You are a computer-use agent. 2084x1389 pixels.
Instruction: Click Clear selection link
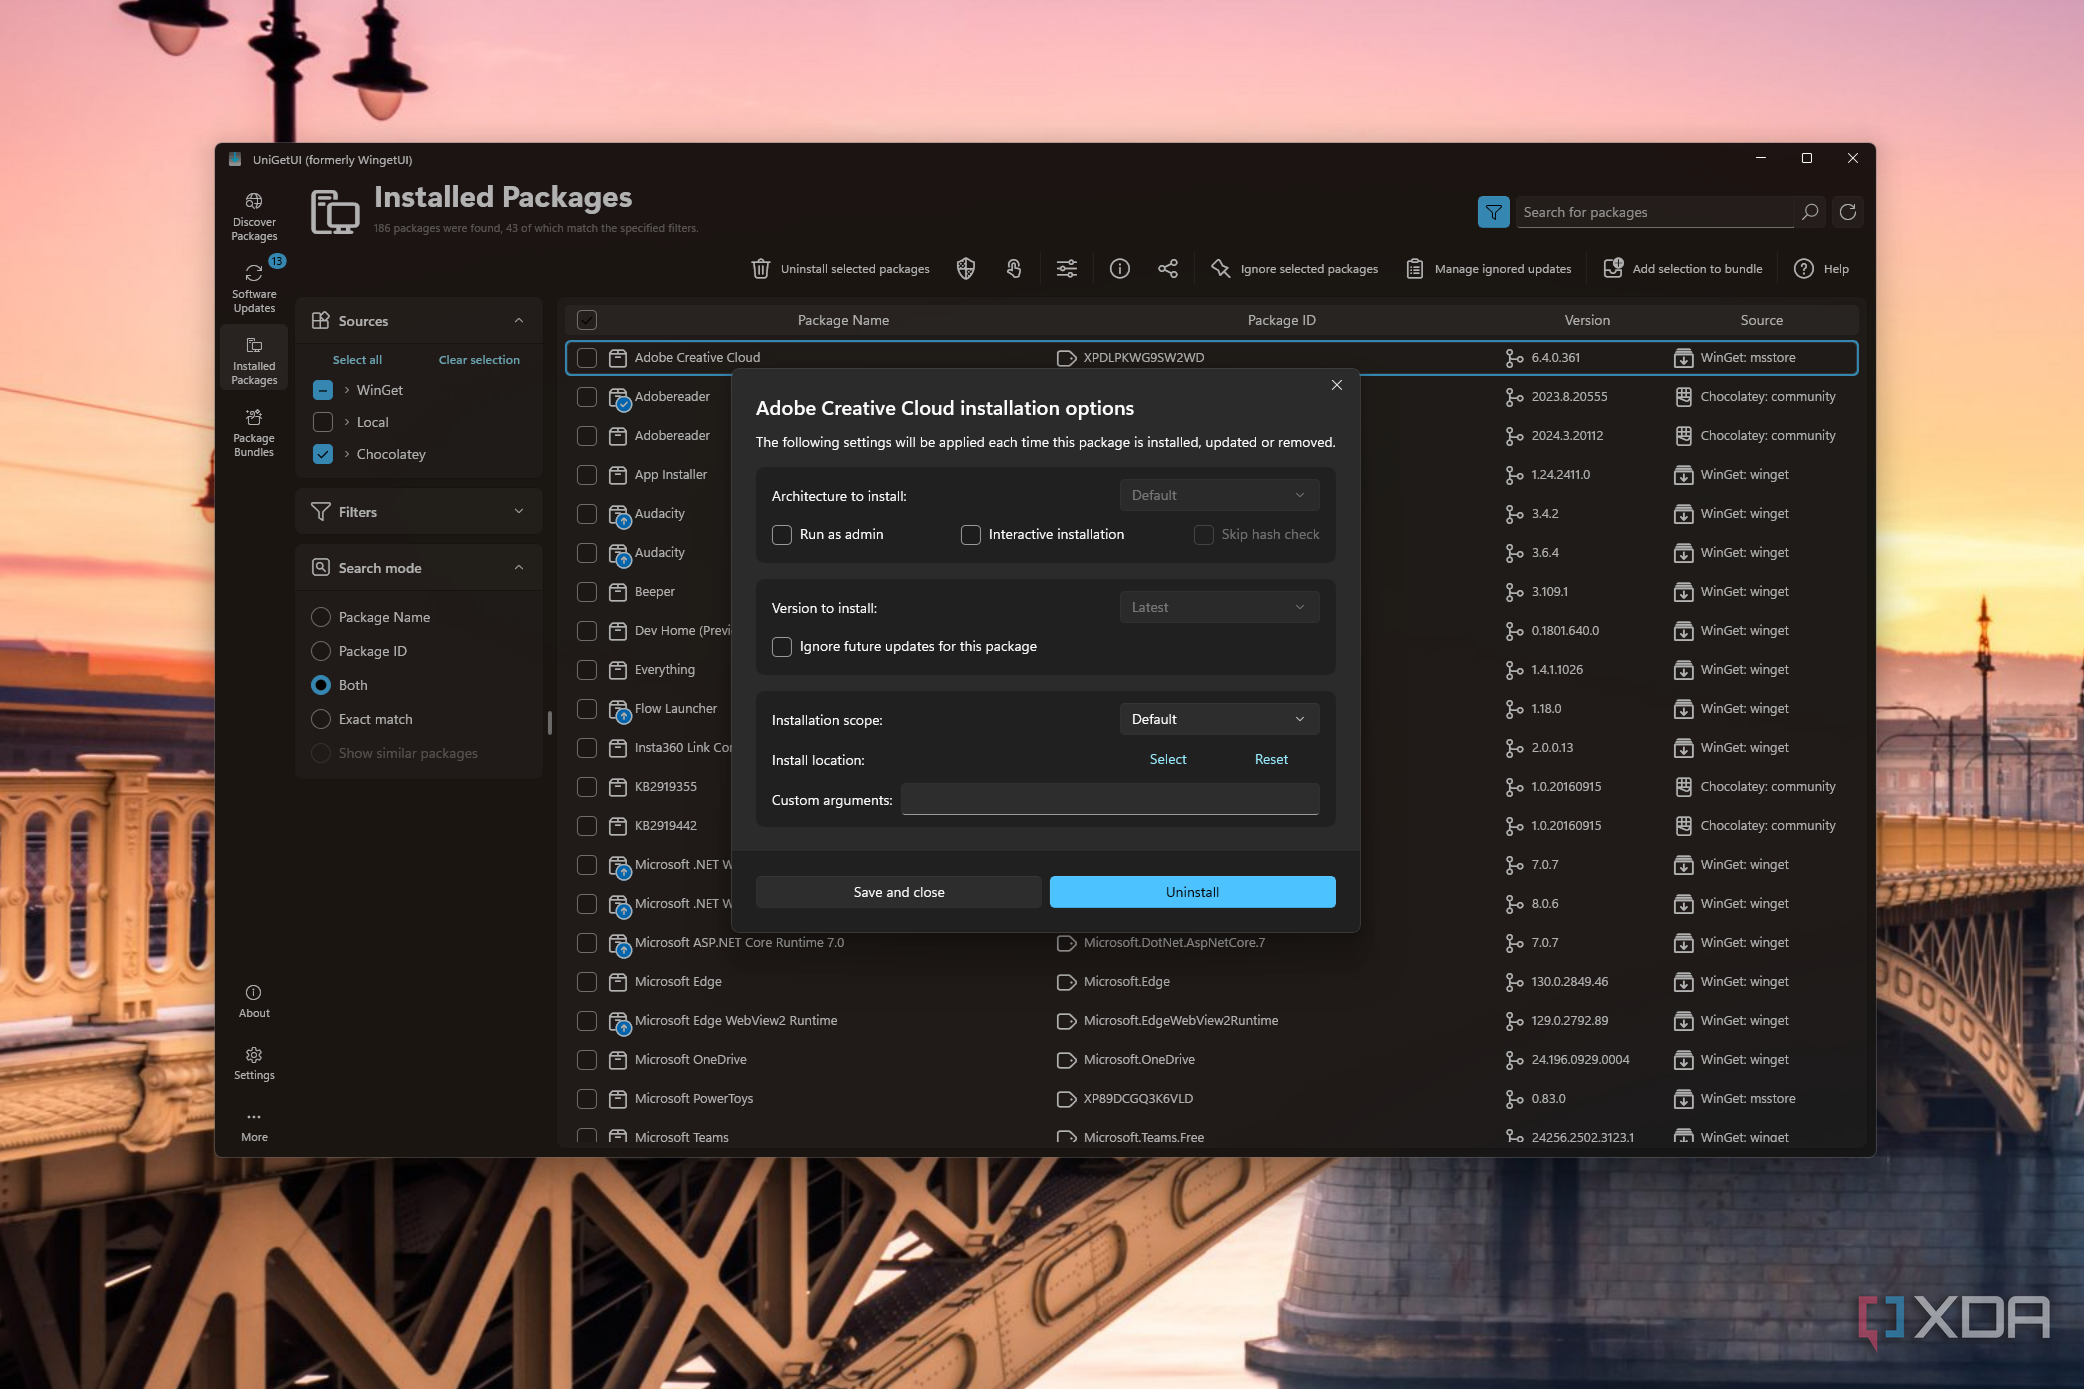coord(479,360)
